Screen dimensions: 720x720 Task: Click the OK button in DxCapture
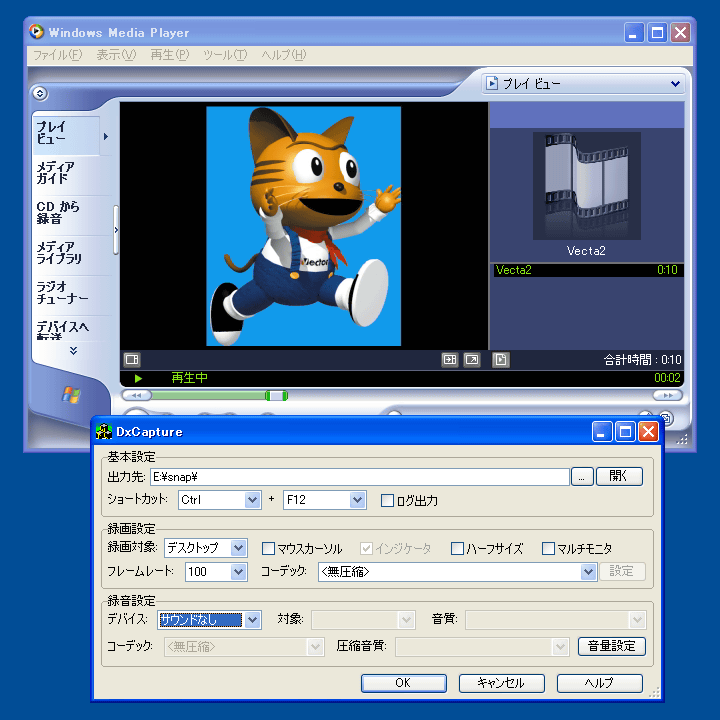tap(404, 683)
